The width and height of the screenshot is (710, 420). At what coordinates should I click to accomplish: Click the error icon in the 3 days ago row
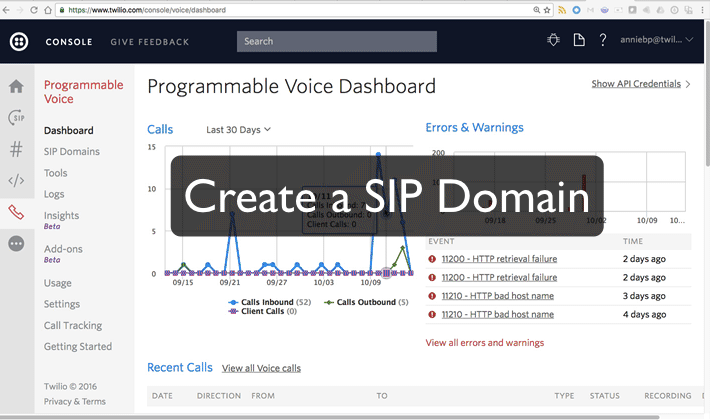[432, 296]
